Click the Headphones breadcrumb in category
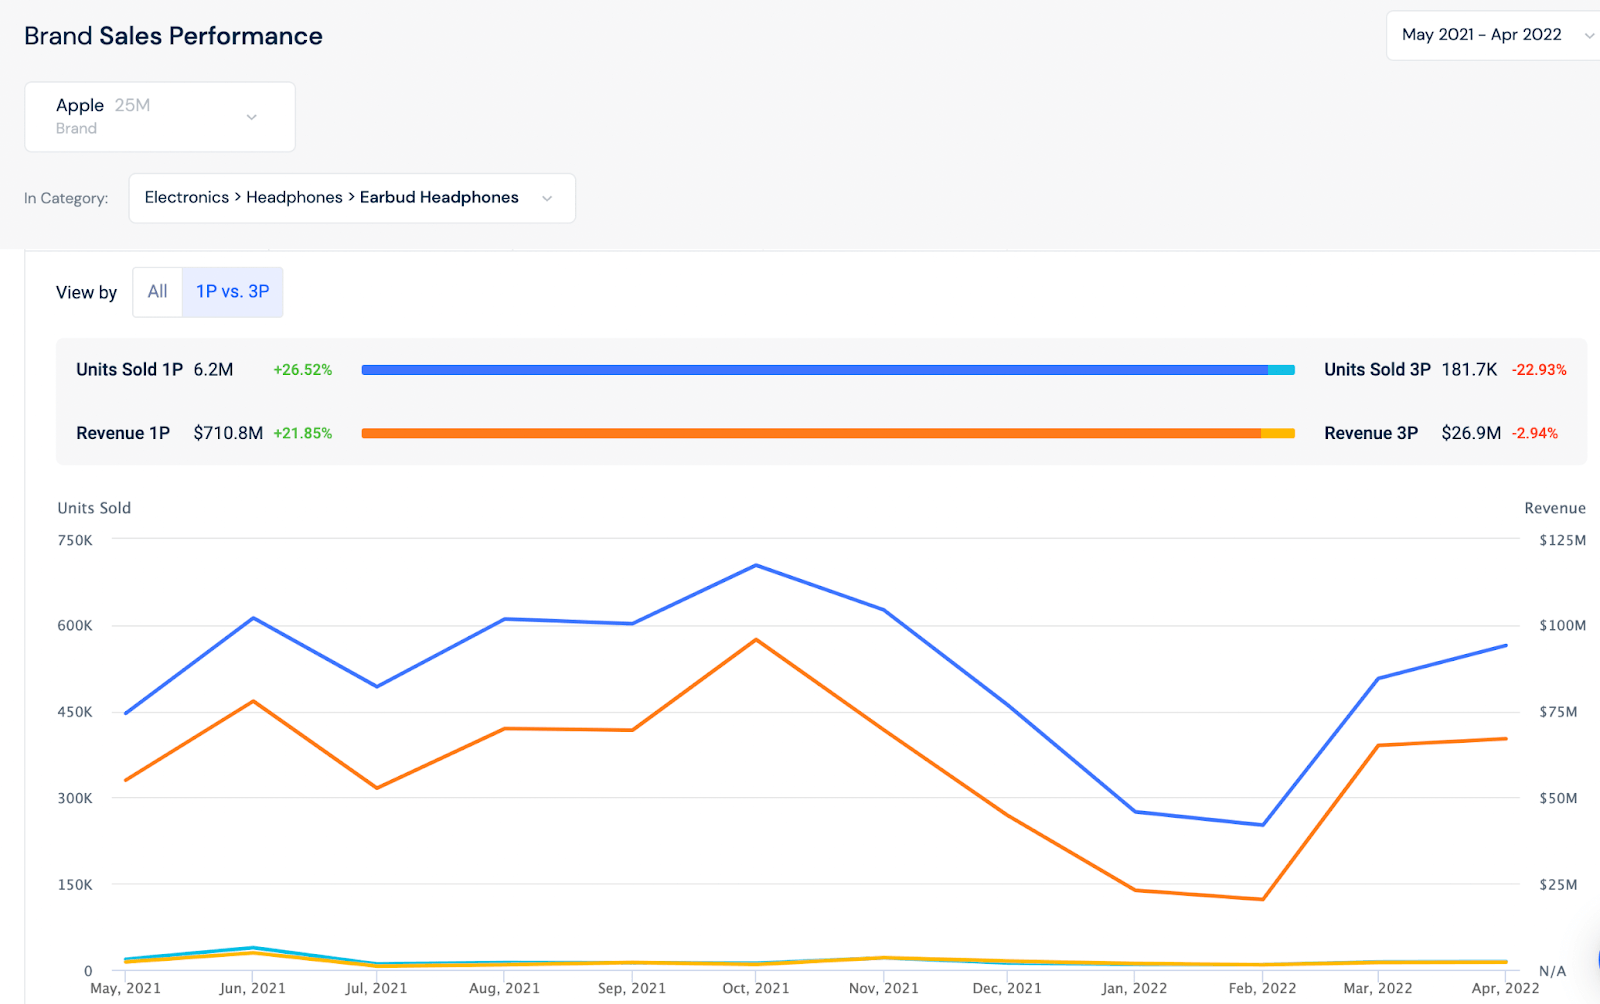This screenshot has height=1004, width=1600. pos(294,198)
